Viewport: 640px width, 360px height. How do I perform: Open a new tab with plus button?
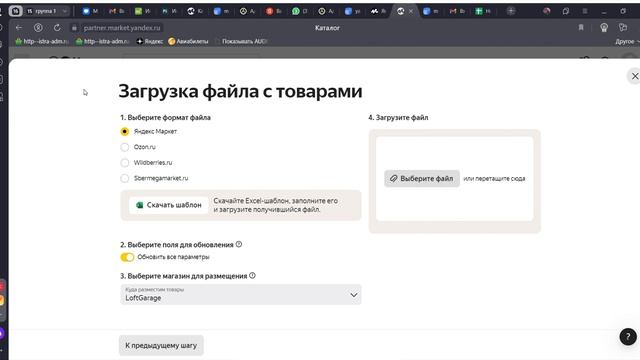[x=511, y=11]
